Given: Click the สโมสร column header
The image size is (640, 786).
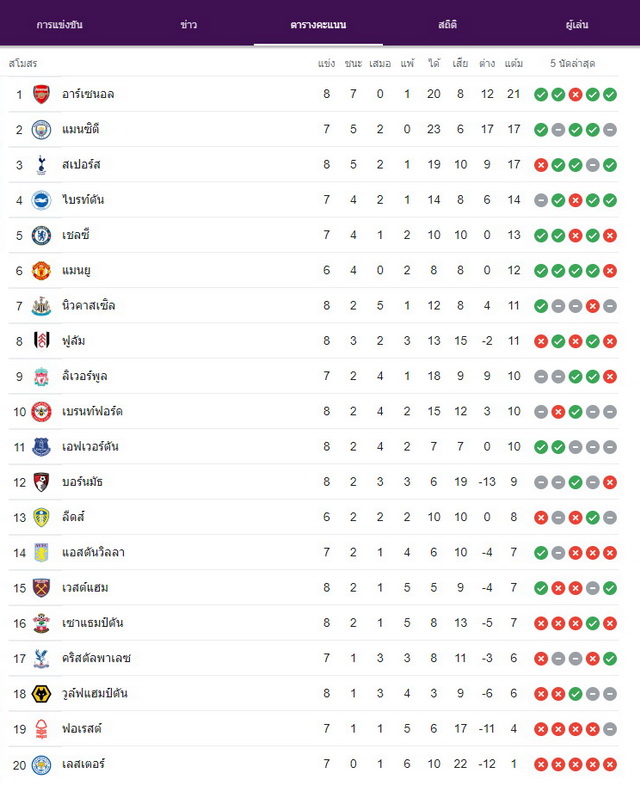Looking at the screenshot, I should [x=23, y=63].
